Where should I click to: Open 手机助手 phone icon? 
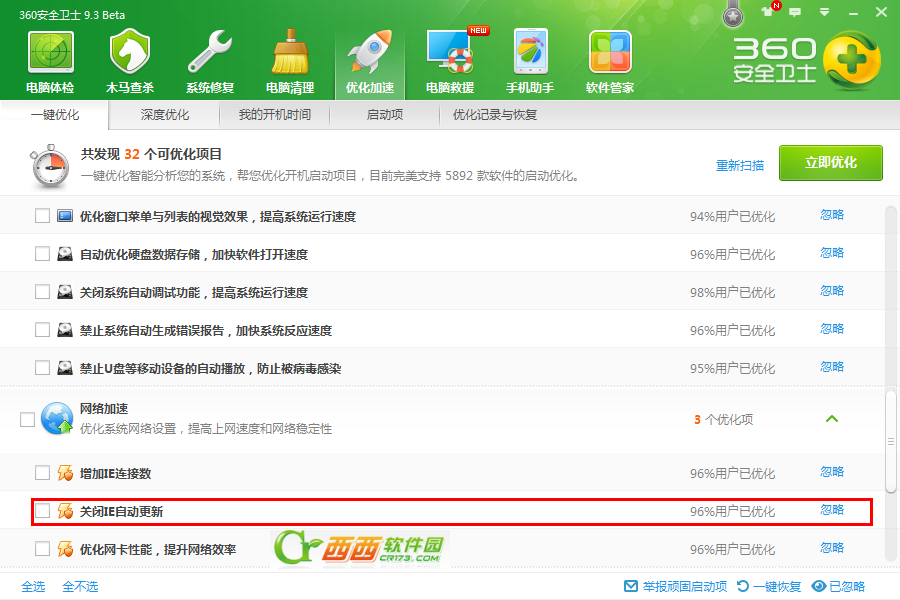click(530, 52)
